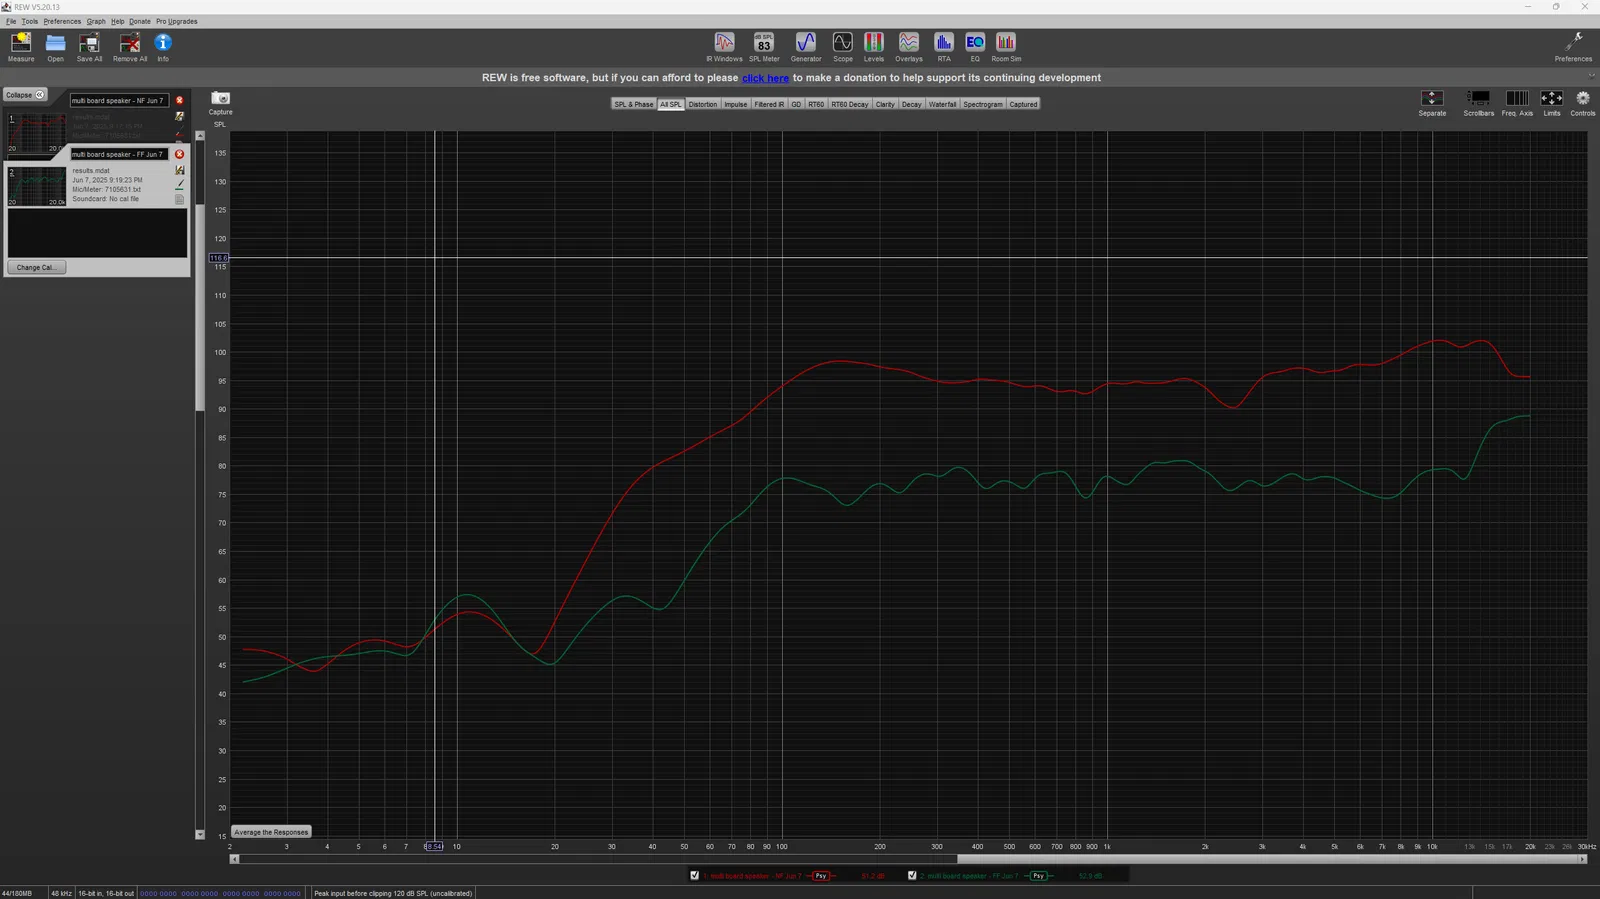Change trace colour for NF Jun 7 measurement
Image resolution: width=1600 pixels, height=899 pixels.
(180, 133)
